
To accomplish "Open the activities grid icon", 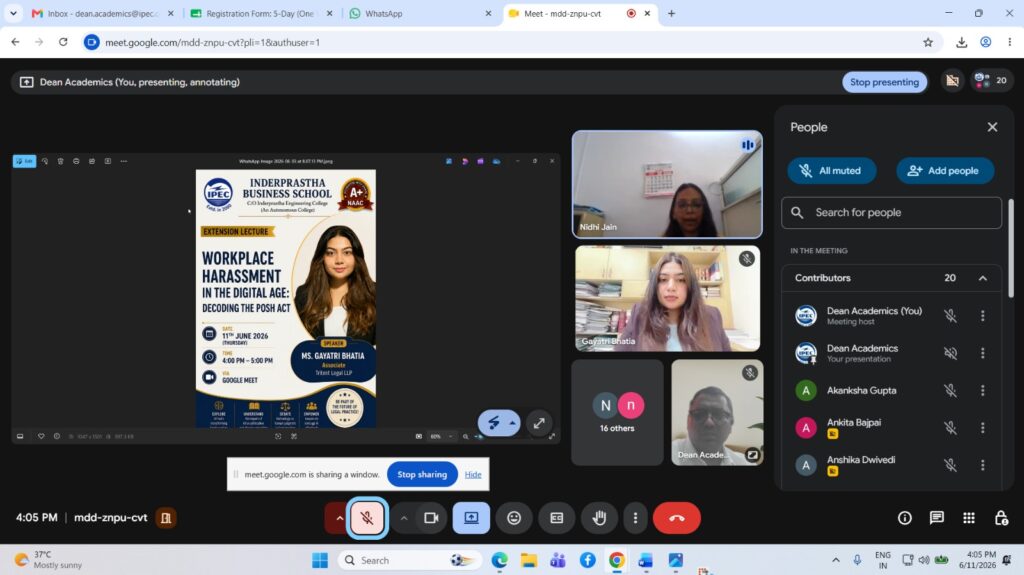I will (968, 518).
